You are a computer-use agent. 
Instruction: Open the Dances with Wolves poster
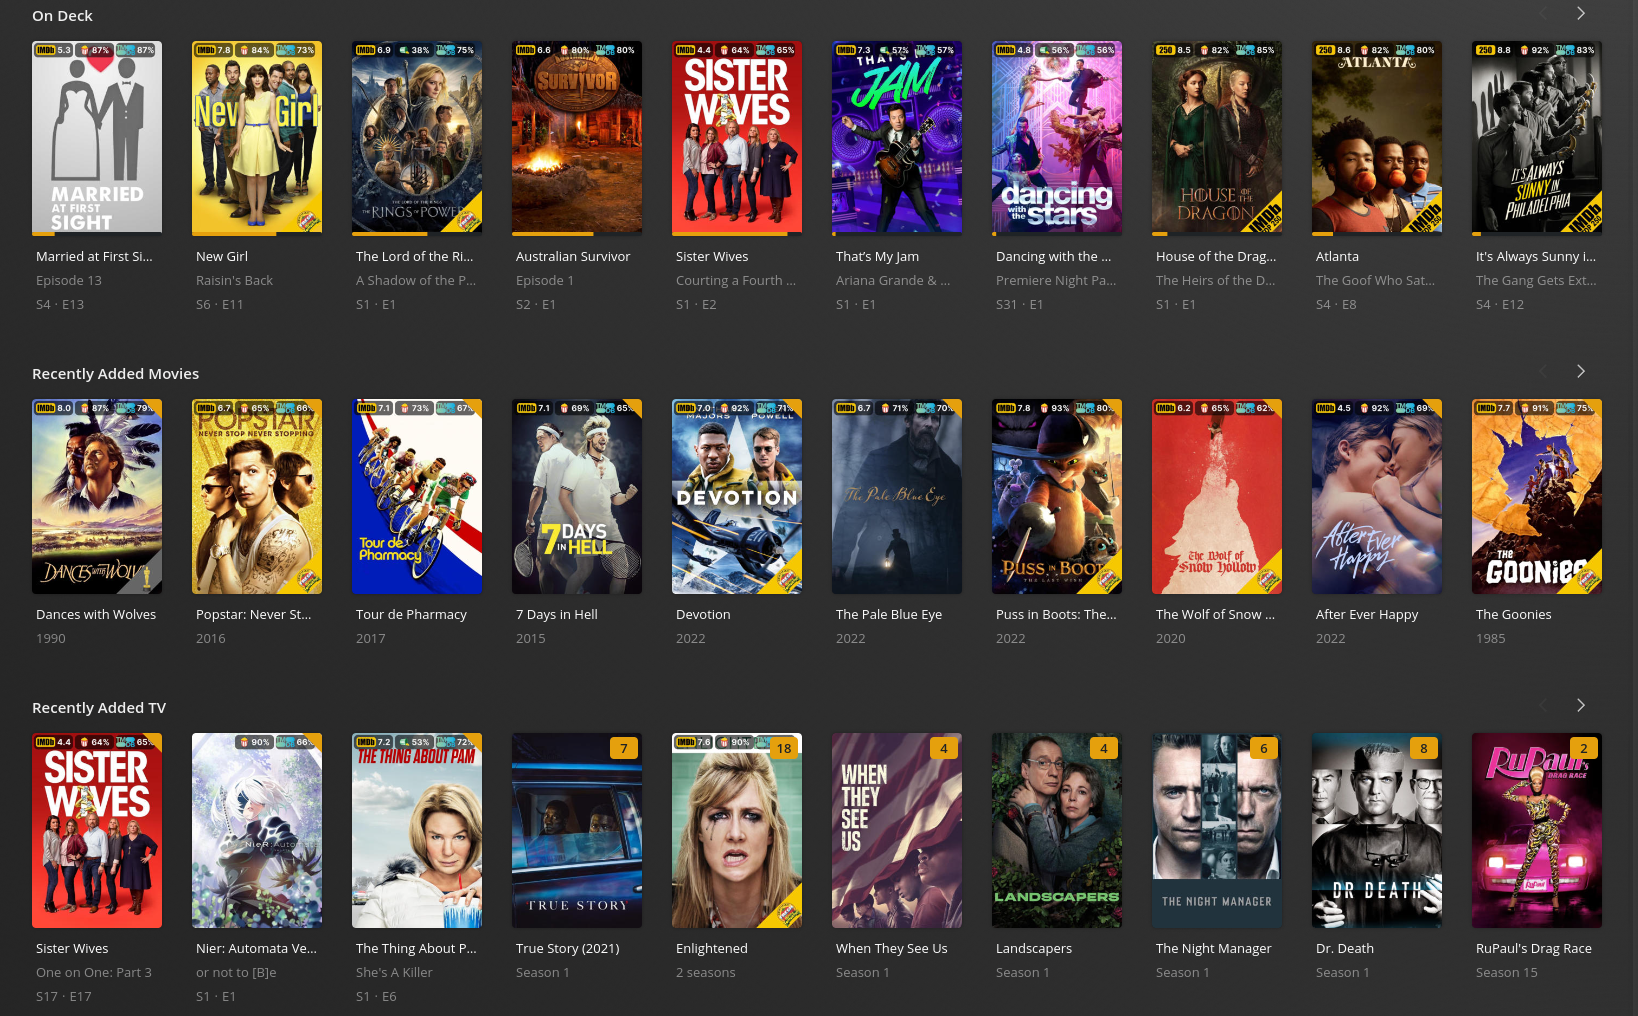[x=97, y=497]
